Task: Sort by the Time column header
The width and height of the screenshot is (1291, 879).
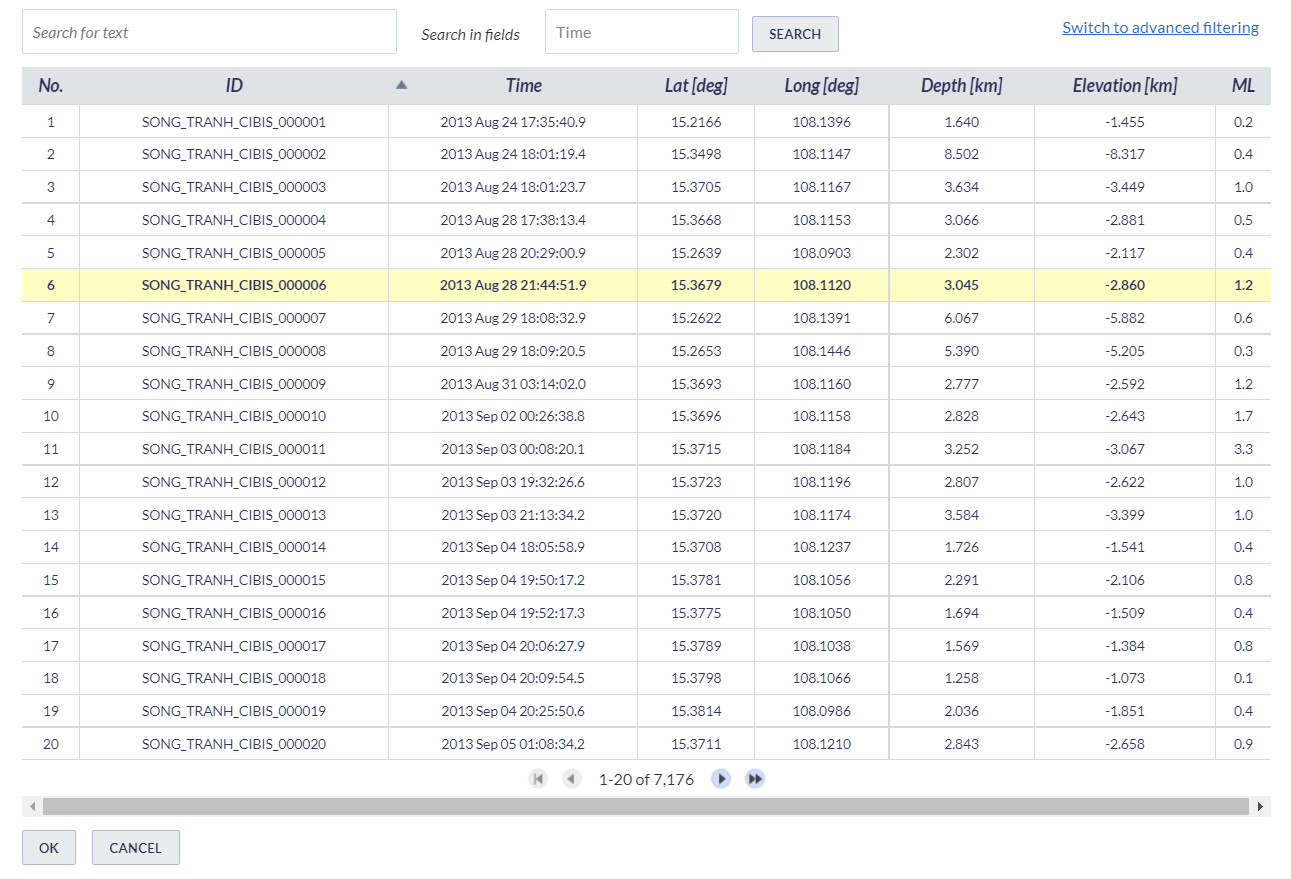Action: pos(523,86)
